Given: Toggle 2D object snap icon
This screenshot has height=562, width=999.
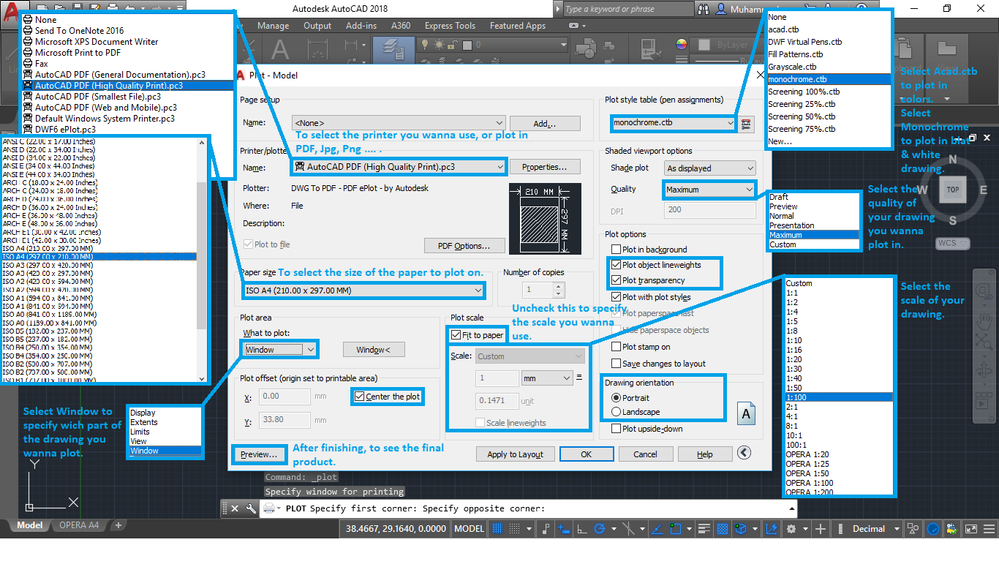Looking at the screenshot, I should pyautogui.click(x=675, y=529).
